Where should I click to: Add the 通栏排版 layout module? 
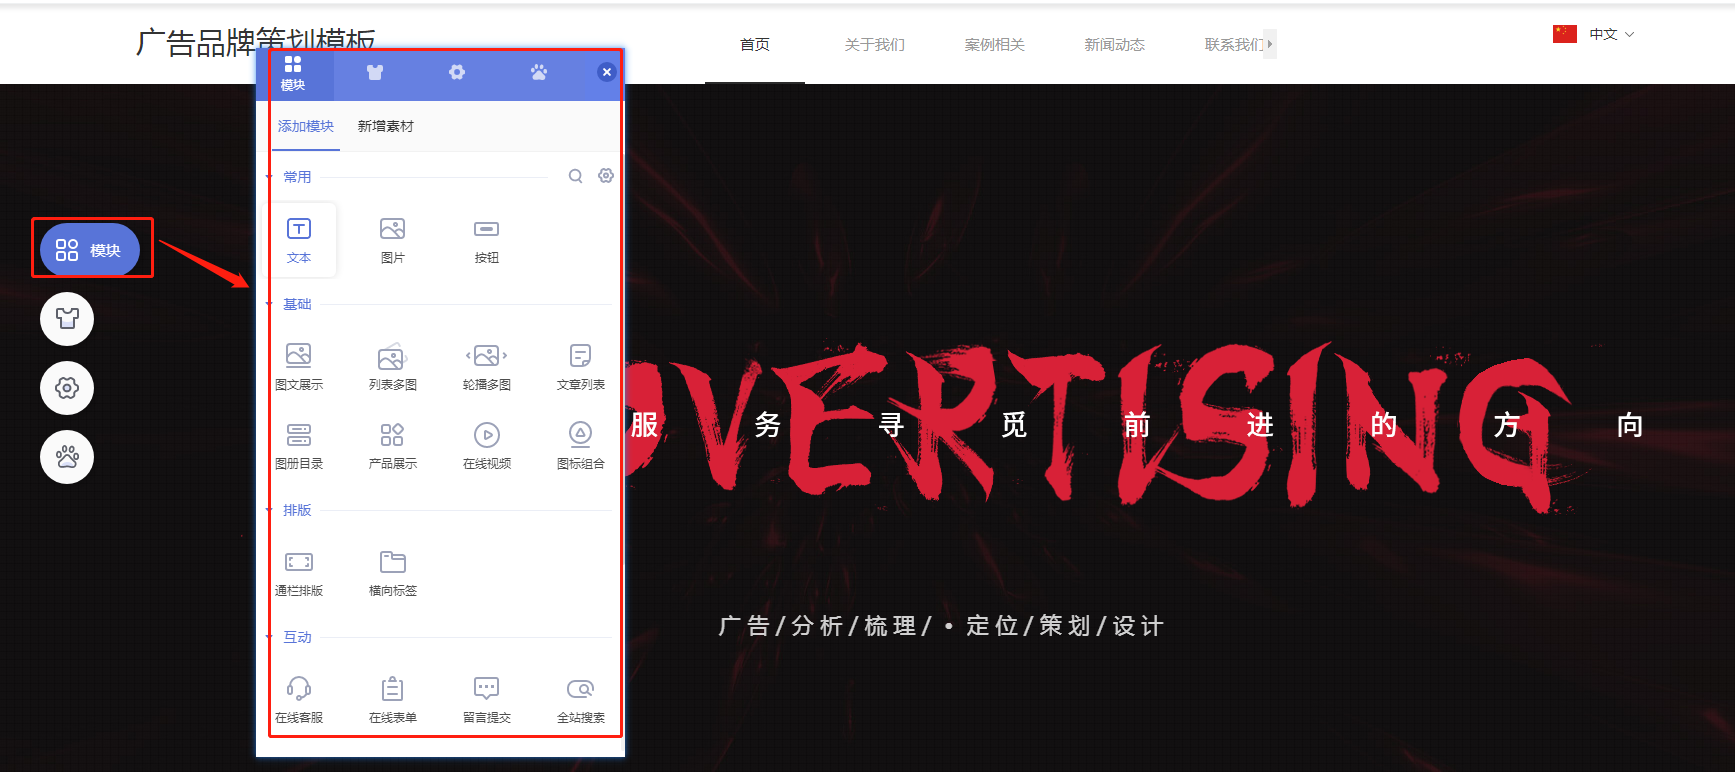299,573
